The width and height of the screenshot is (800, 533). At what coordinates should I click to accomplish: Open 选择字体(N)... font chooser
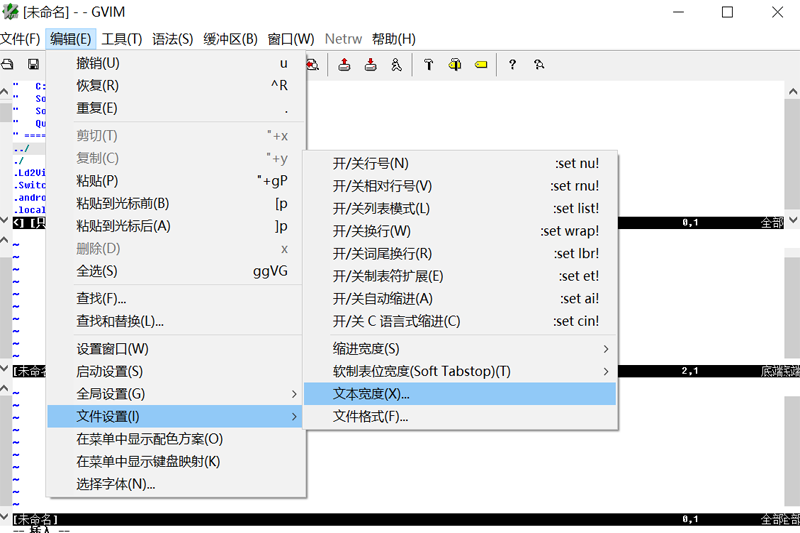(175, 484)
